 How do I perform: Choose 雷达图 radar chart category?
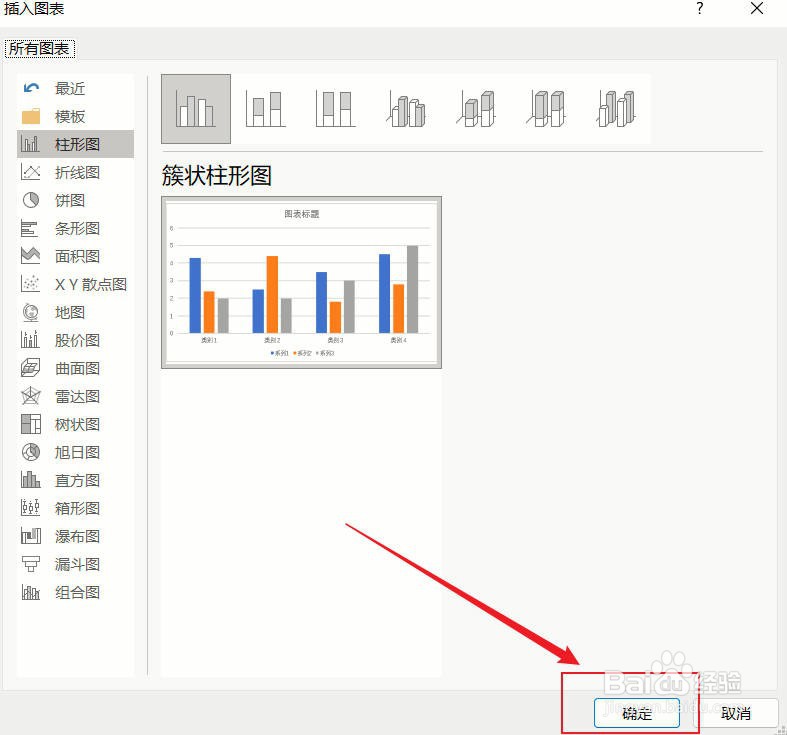[x=75, y=397]
